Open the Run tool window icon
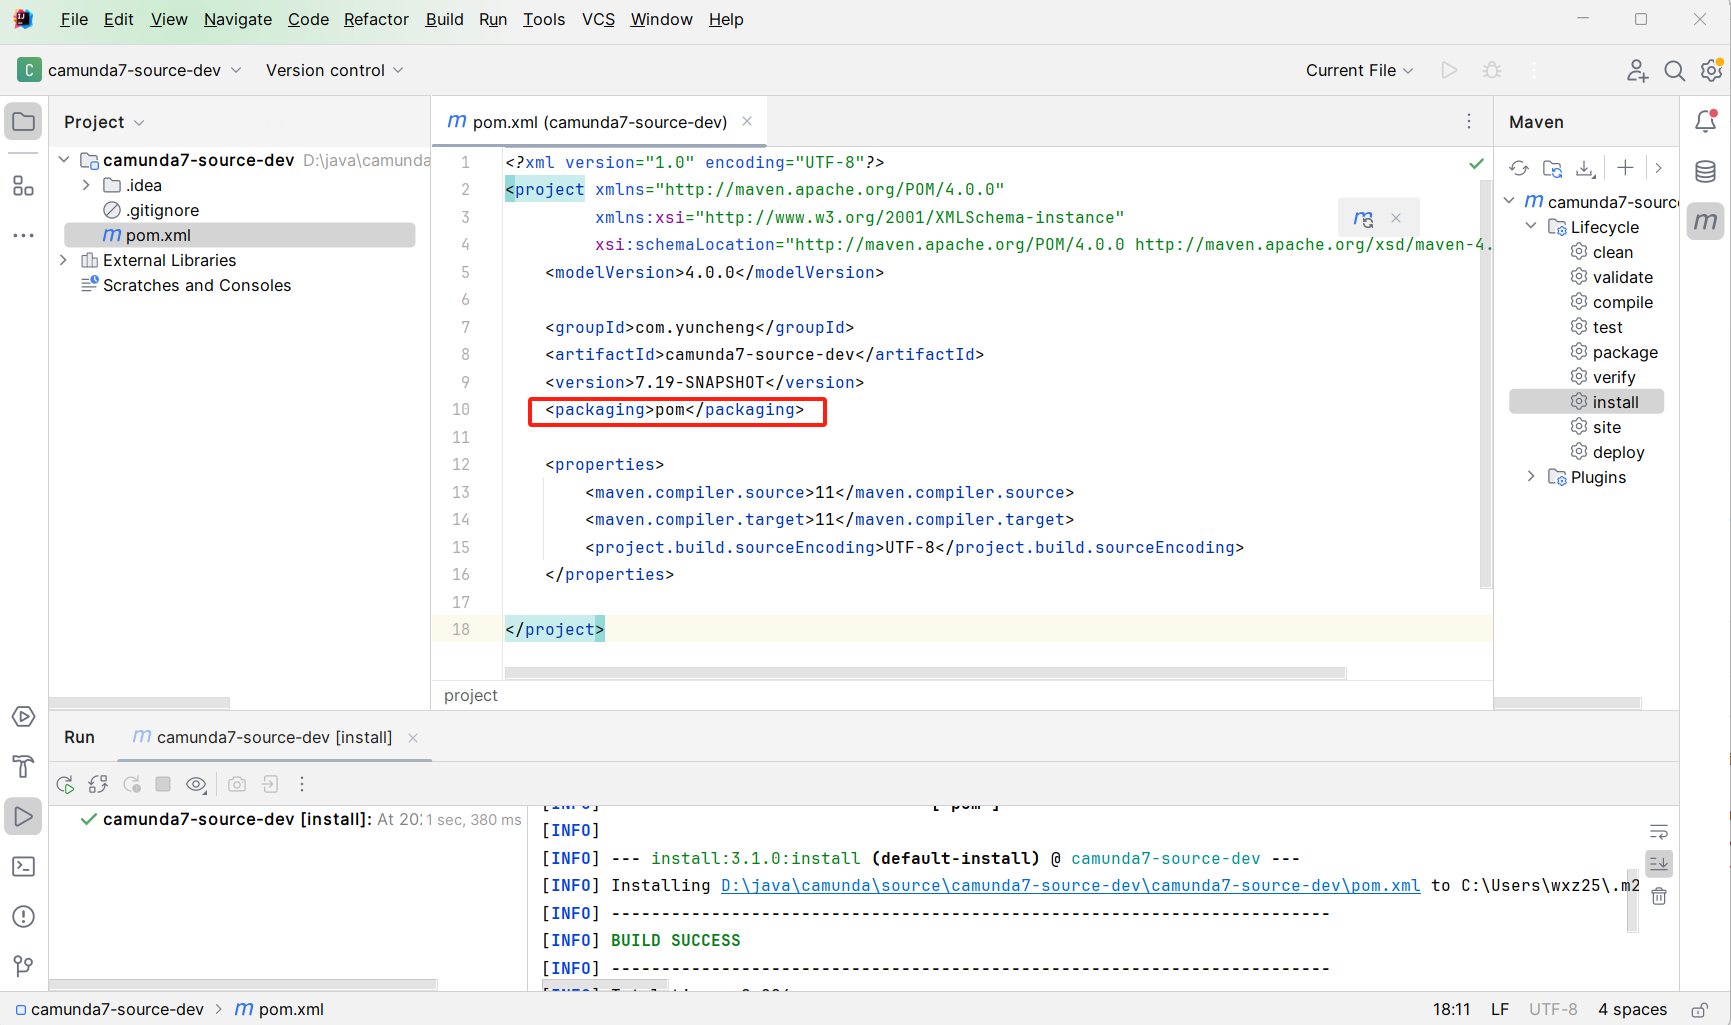Image resolution: width=1731 pixels, height=1025 pixels. coord(23,817)
